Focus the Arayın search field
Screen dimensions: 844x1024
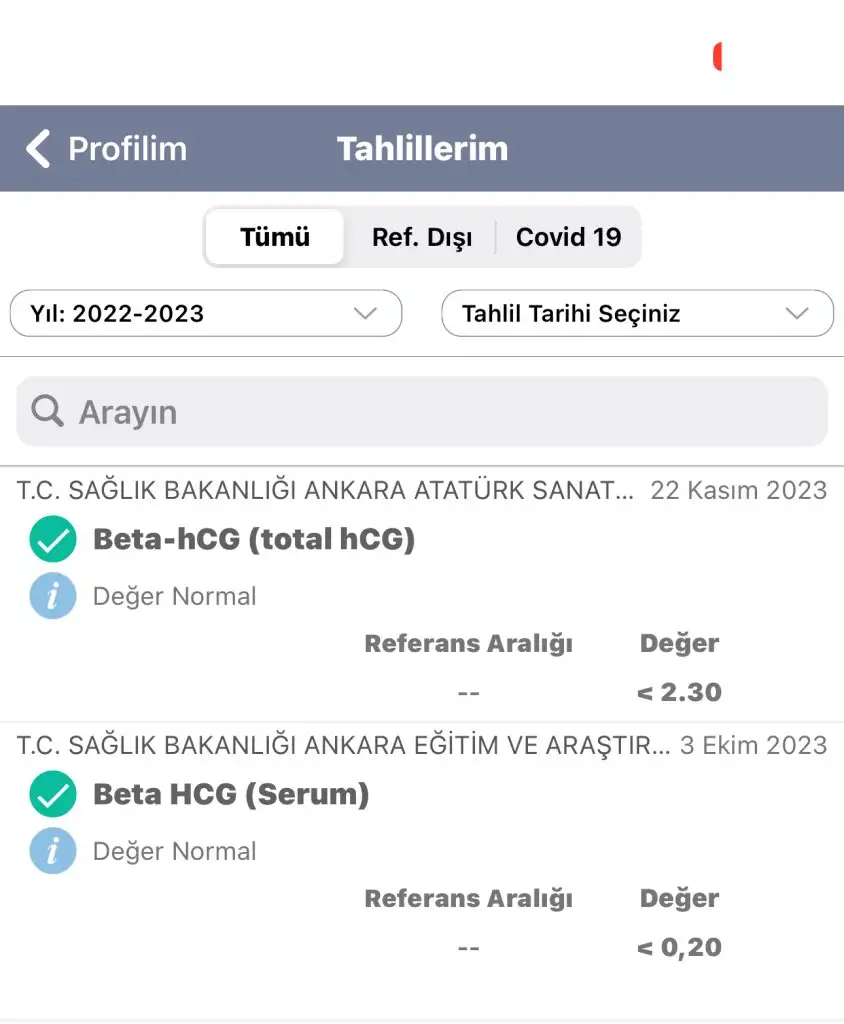click(440, 411)
